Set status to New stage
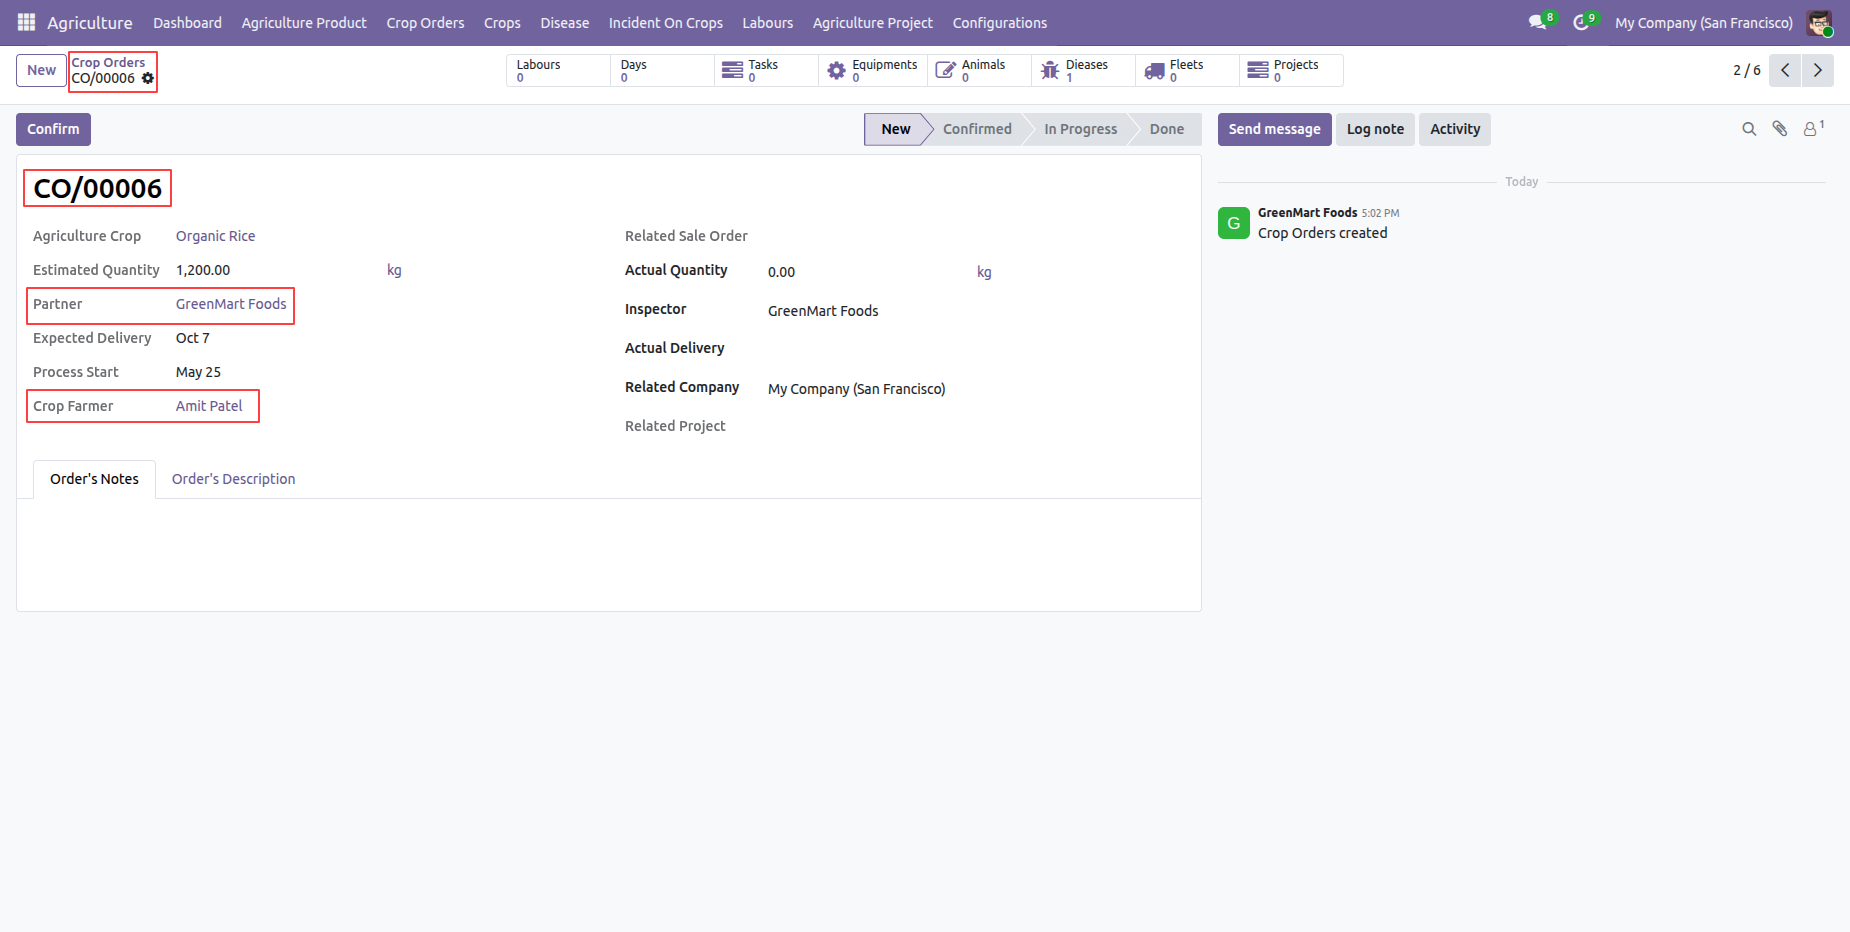The width and height of the screenshot is (1850, 932). pos(896,129)
